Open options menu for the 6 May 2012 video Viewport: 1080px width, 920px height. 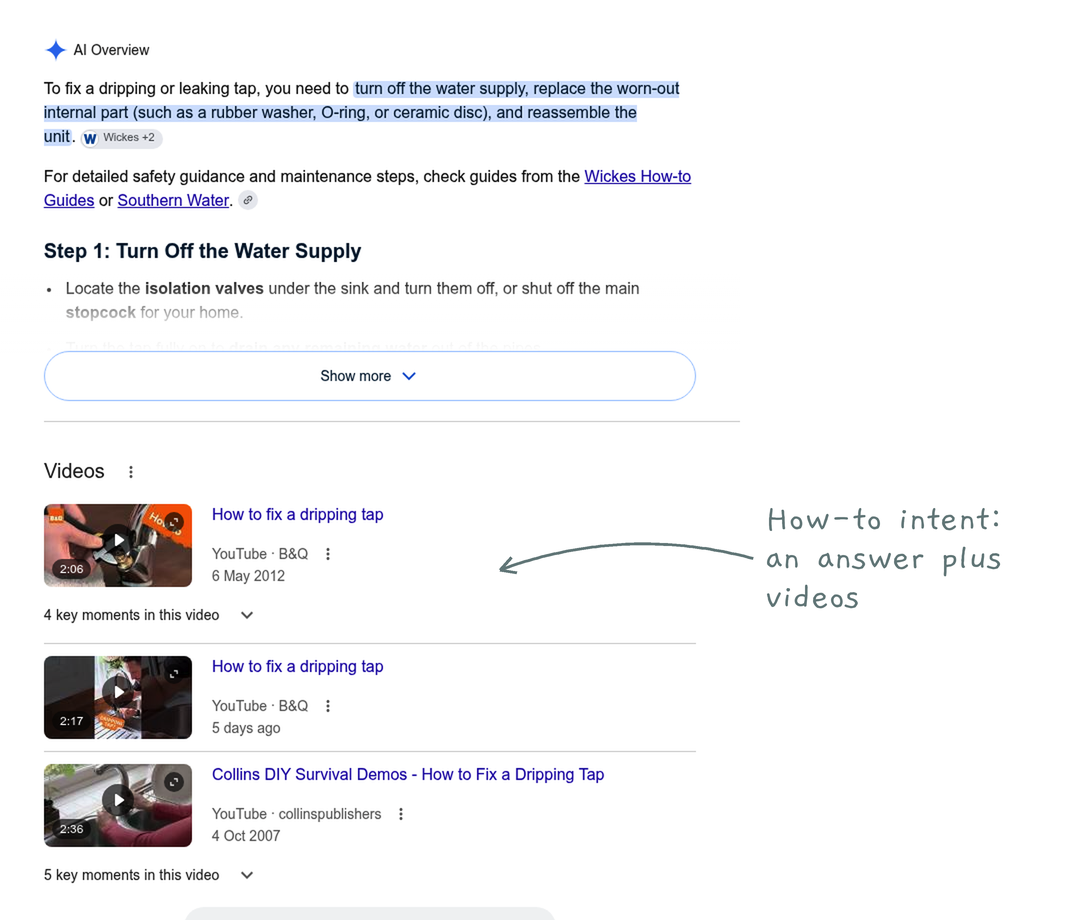tap(328, 554)
